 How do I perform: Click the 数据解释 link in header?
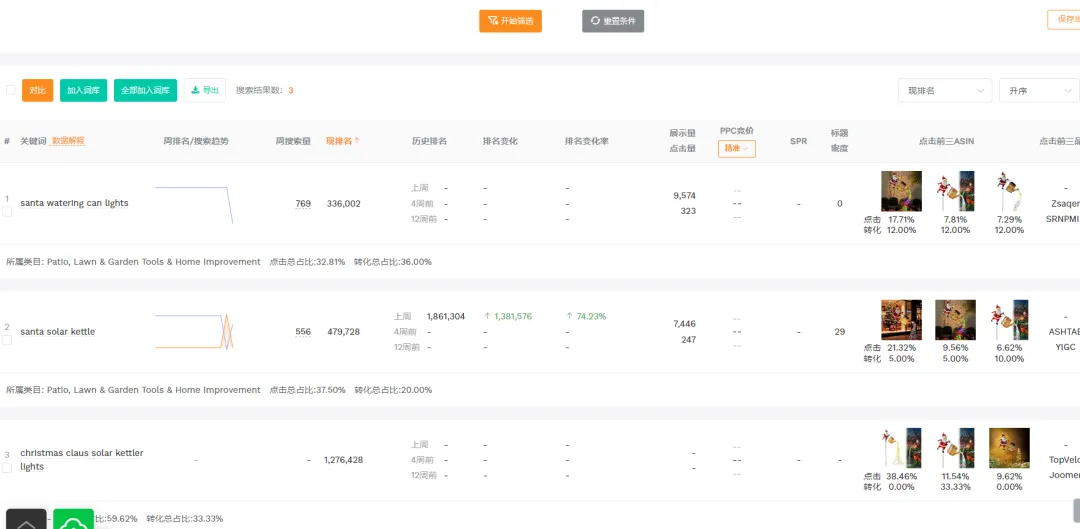(68, 141)
